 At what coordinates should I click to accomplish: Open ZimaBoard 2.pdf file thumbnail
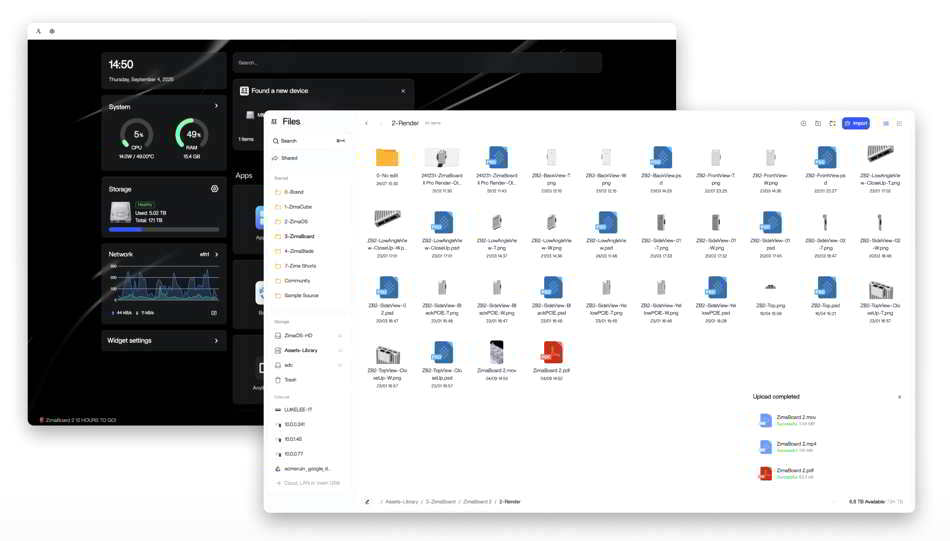pos(552,351)
